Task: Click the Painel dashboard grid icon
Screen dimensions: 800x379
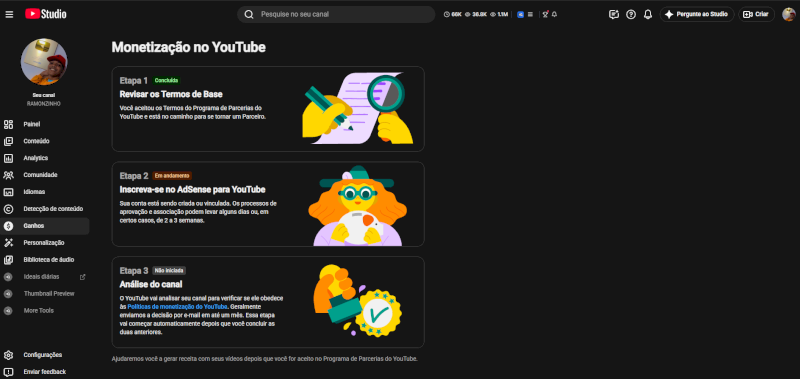Action: 8,124
